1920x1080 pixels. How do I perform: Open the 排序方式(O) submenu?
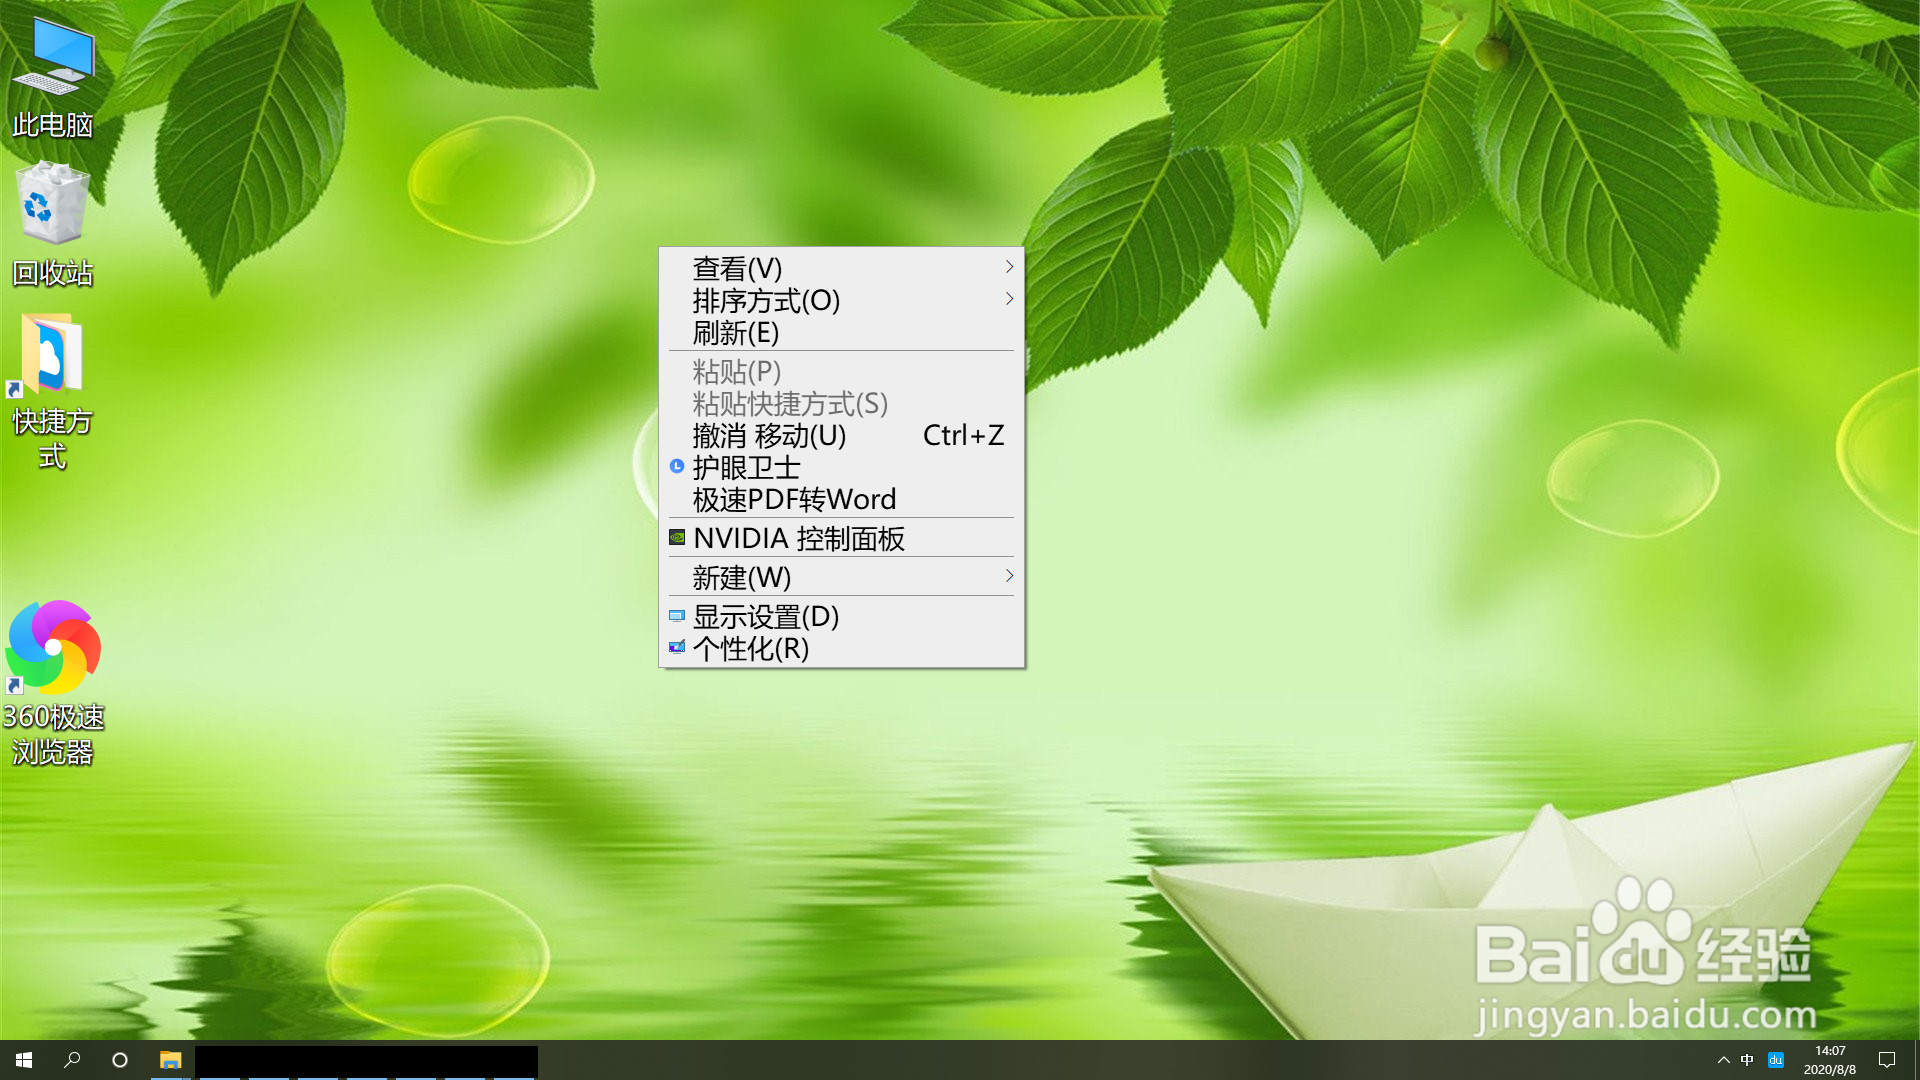(x=841, y=300)
